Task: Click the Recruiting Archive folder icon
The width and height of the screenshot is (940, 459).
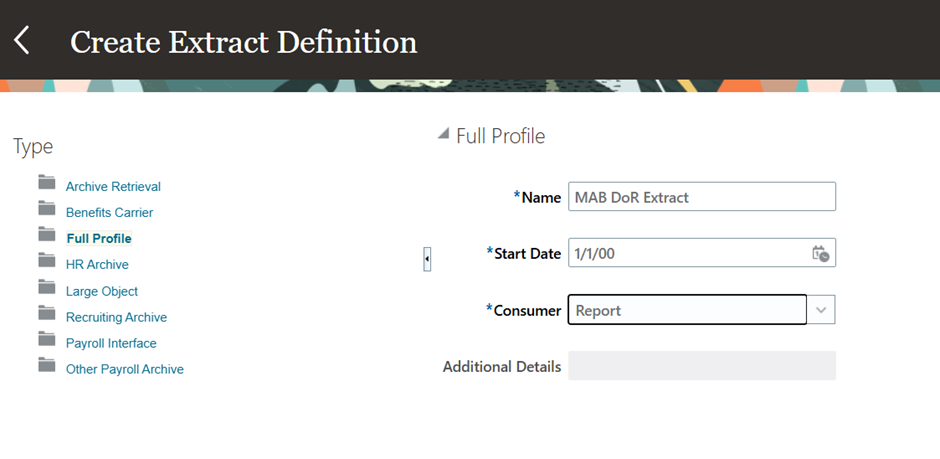Action: [47, 313]
